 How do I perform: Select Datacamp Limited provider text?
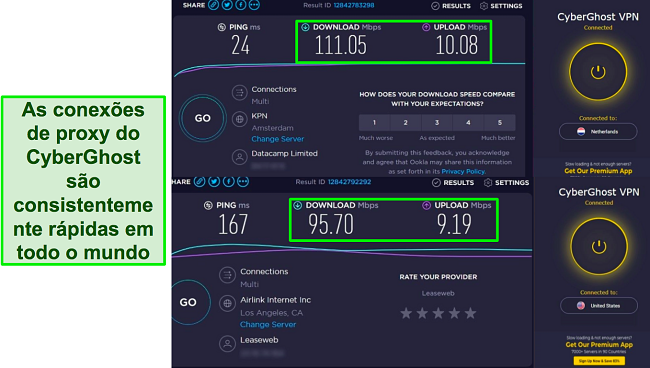[x=284, y=153]
